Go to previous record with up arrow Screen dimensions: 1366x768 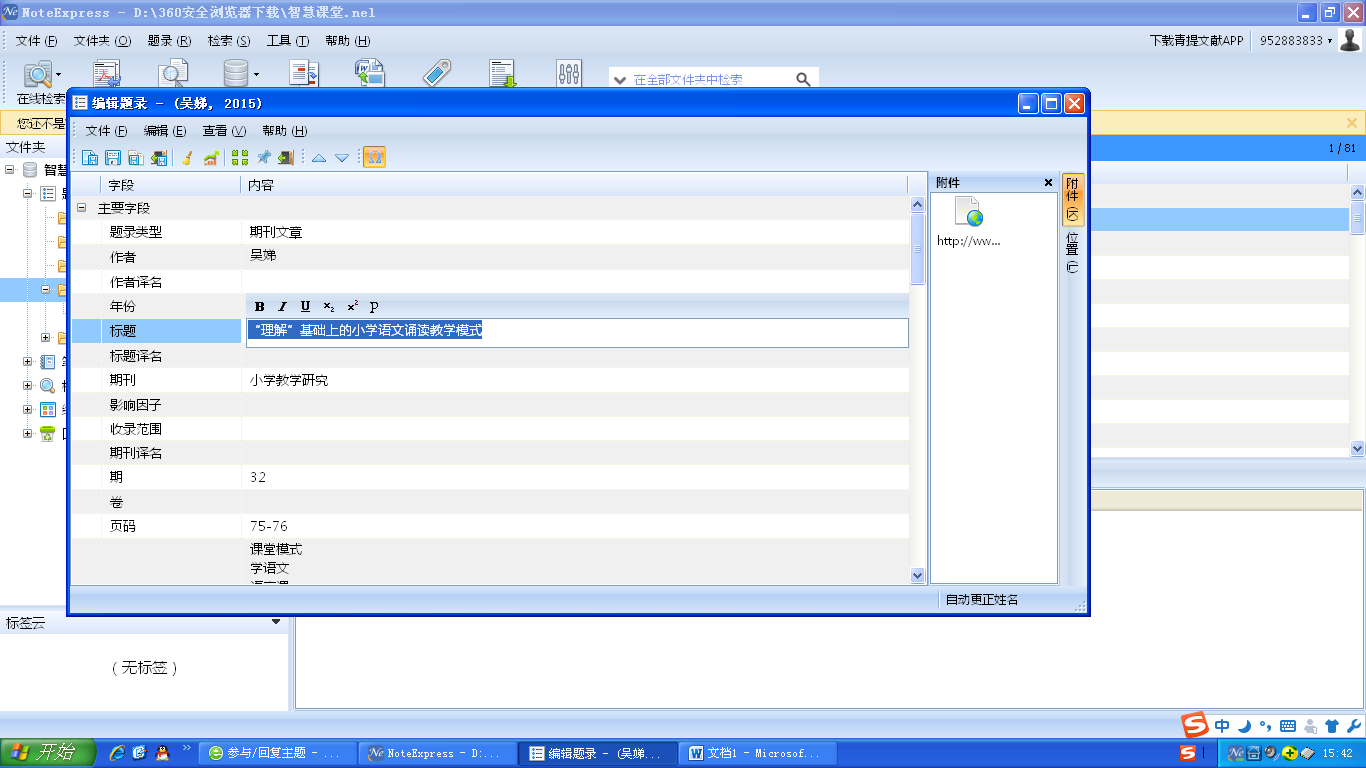[x=319, y=158]
